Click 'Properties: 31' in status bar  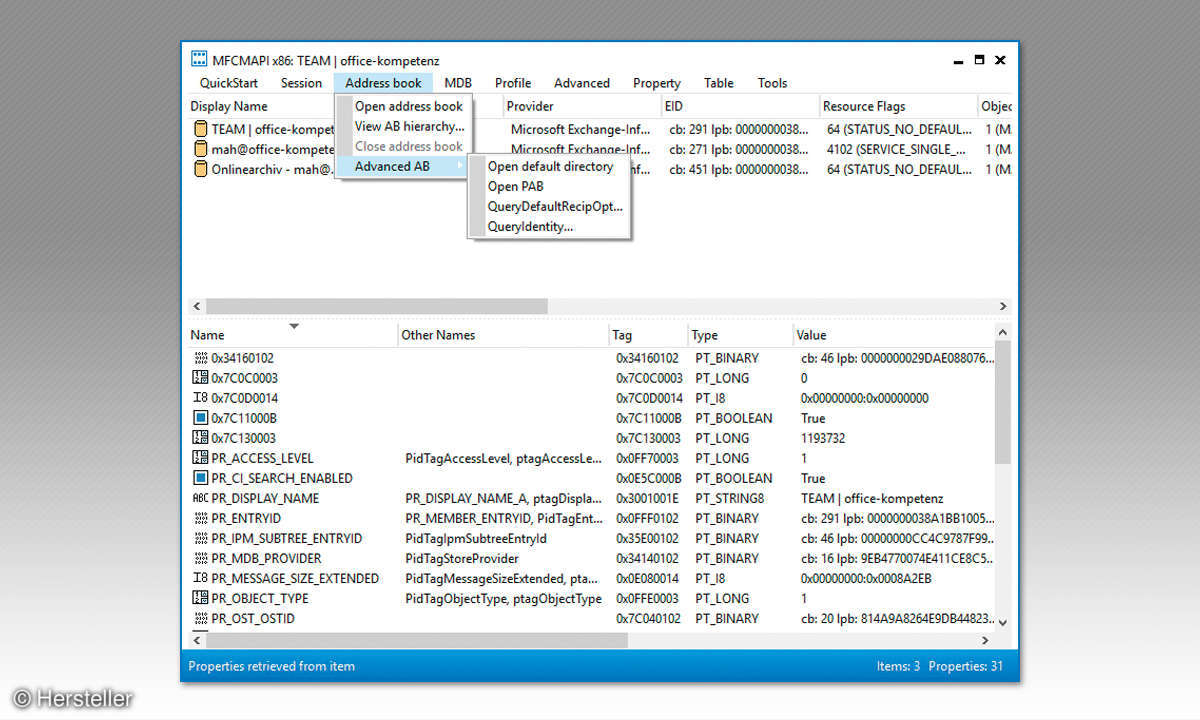(966, 666)
